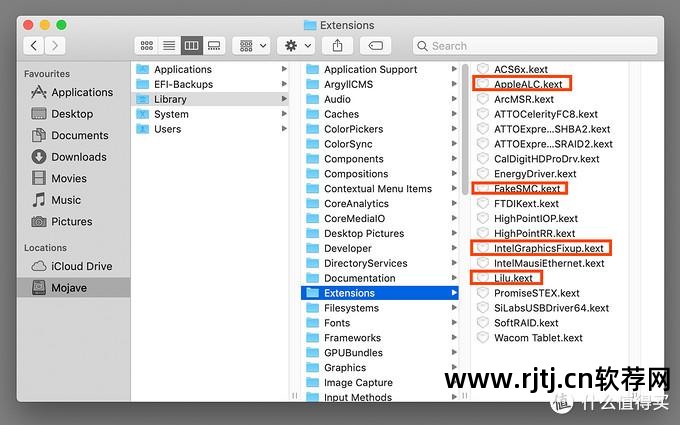Viewport: 680px width, 425px height.
Task: Go back with the left chevron button
Action: pos(34,46)
